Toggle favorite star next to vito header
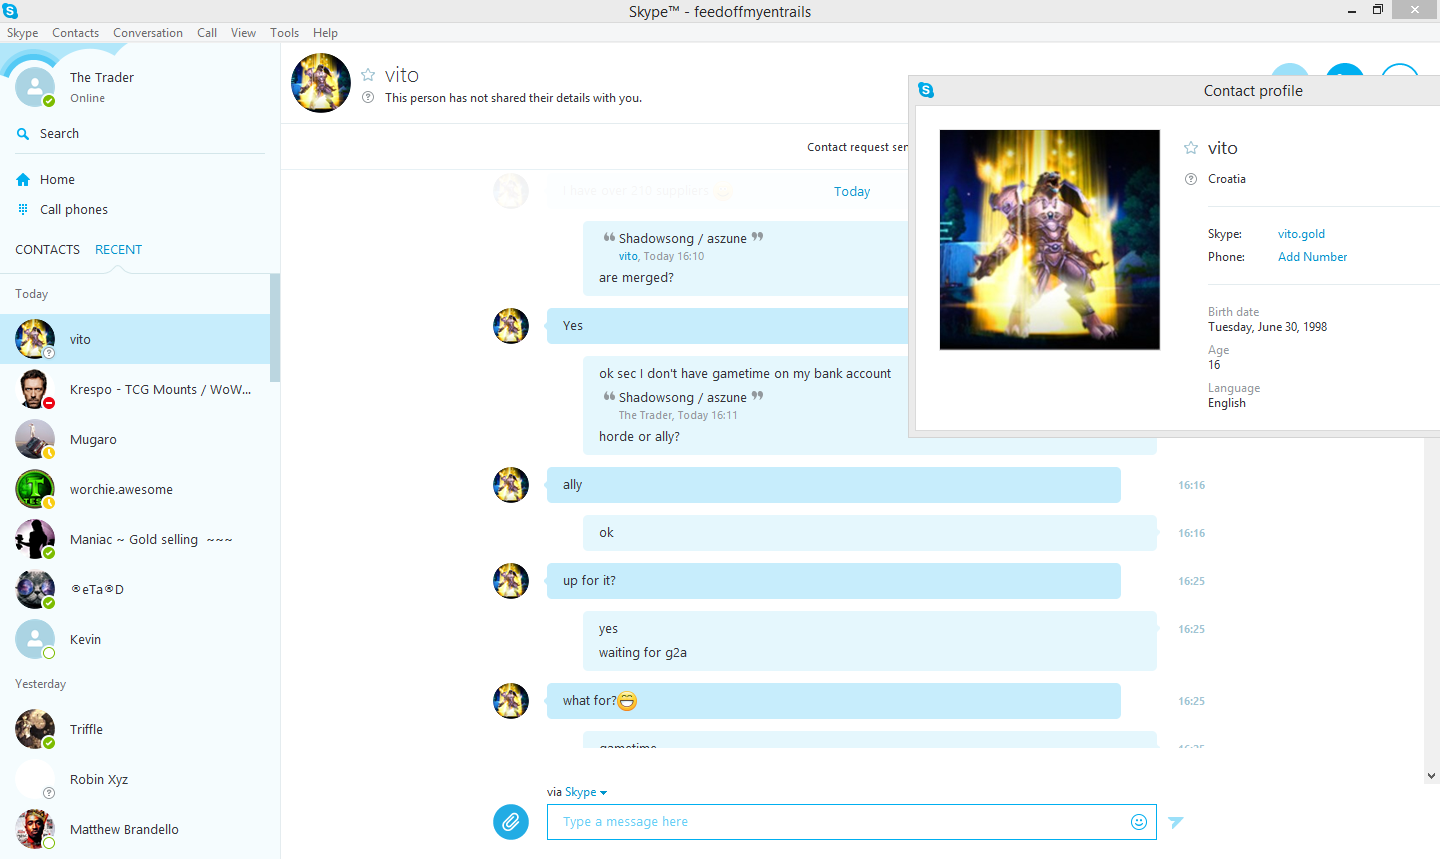 tap(368, 75)
